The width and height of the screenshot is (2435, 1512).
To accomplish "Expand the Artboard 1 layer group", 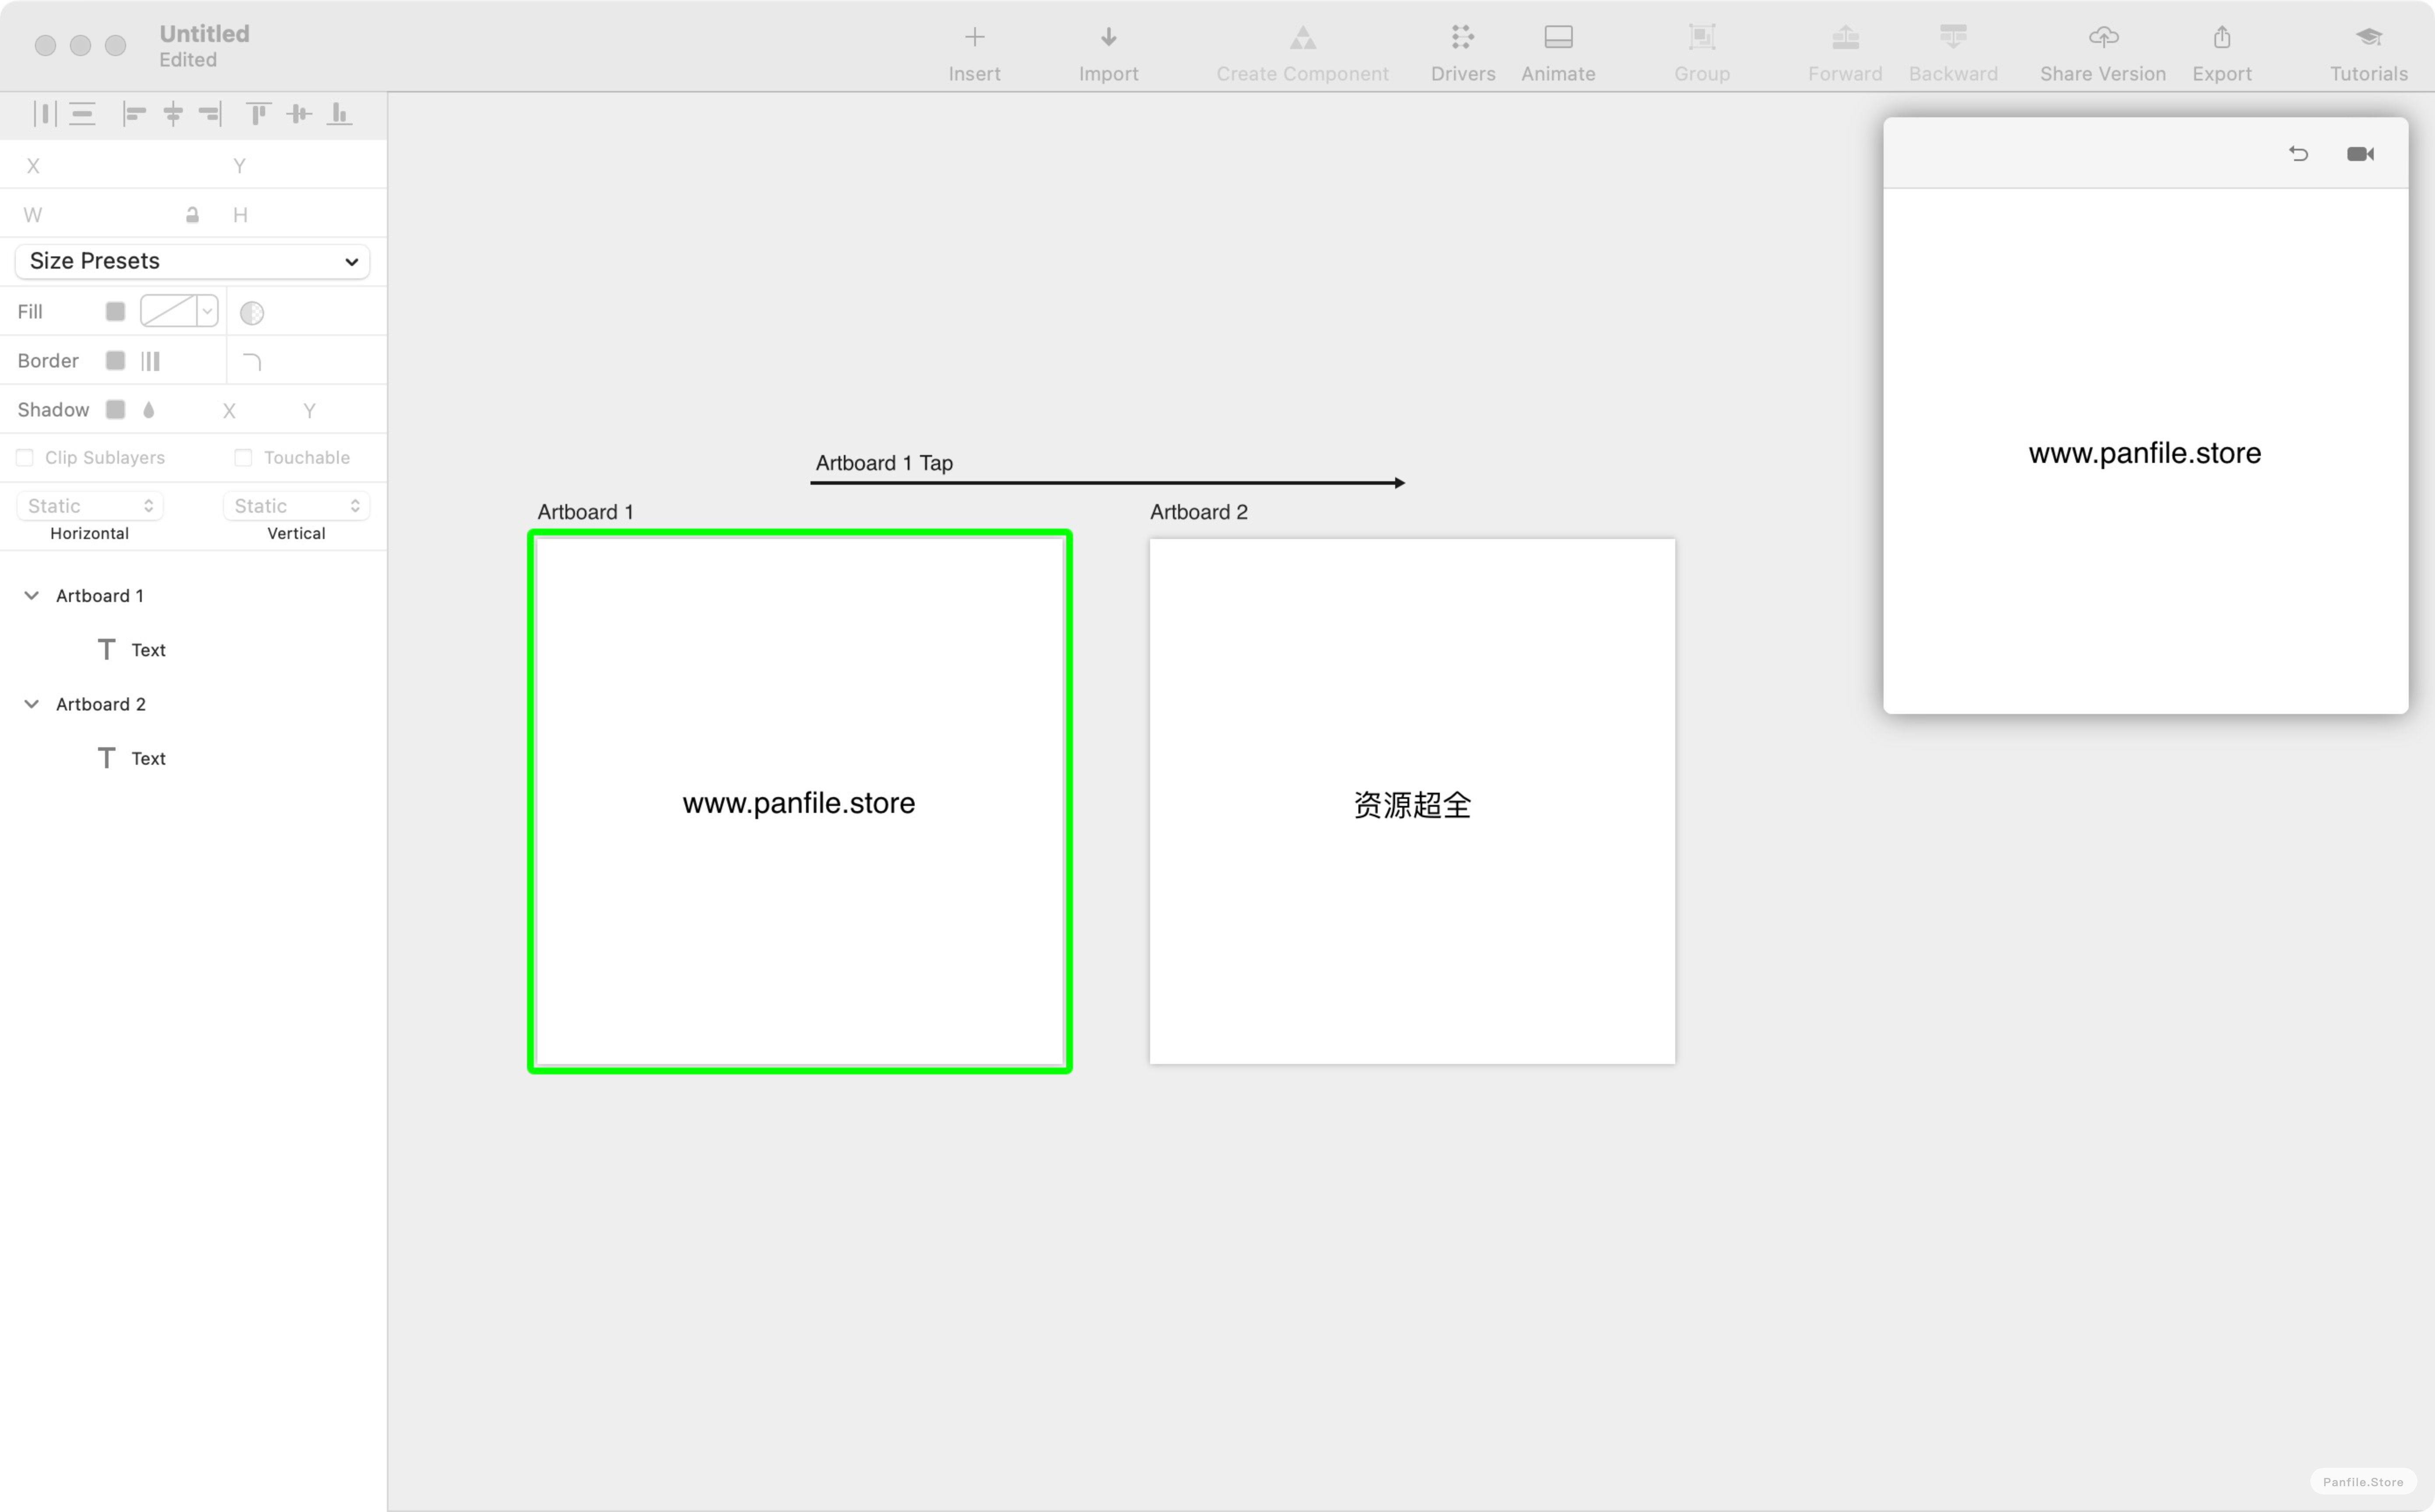I will click(30, 594).
